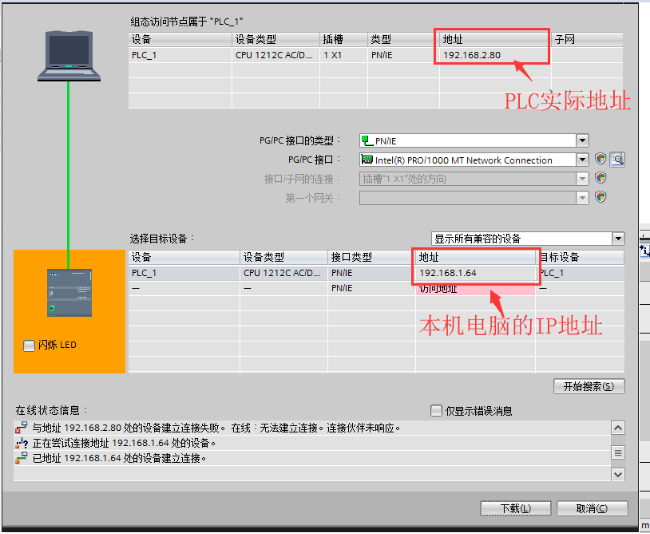Open the 显示所有兼容的设备 dropdown
650x534 pixels.
(618, 239)
